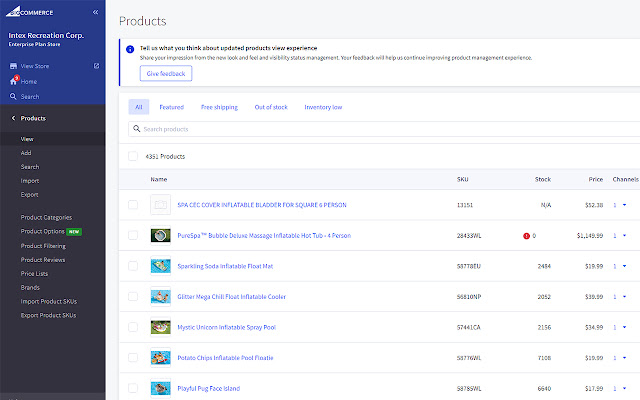Open store via external link icon
Image resolution: width=640 pixels, height=400 pixels.
pos(96,66)
